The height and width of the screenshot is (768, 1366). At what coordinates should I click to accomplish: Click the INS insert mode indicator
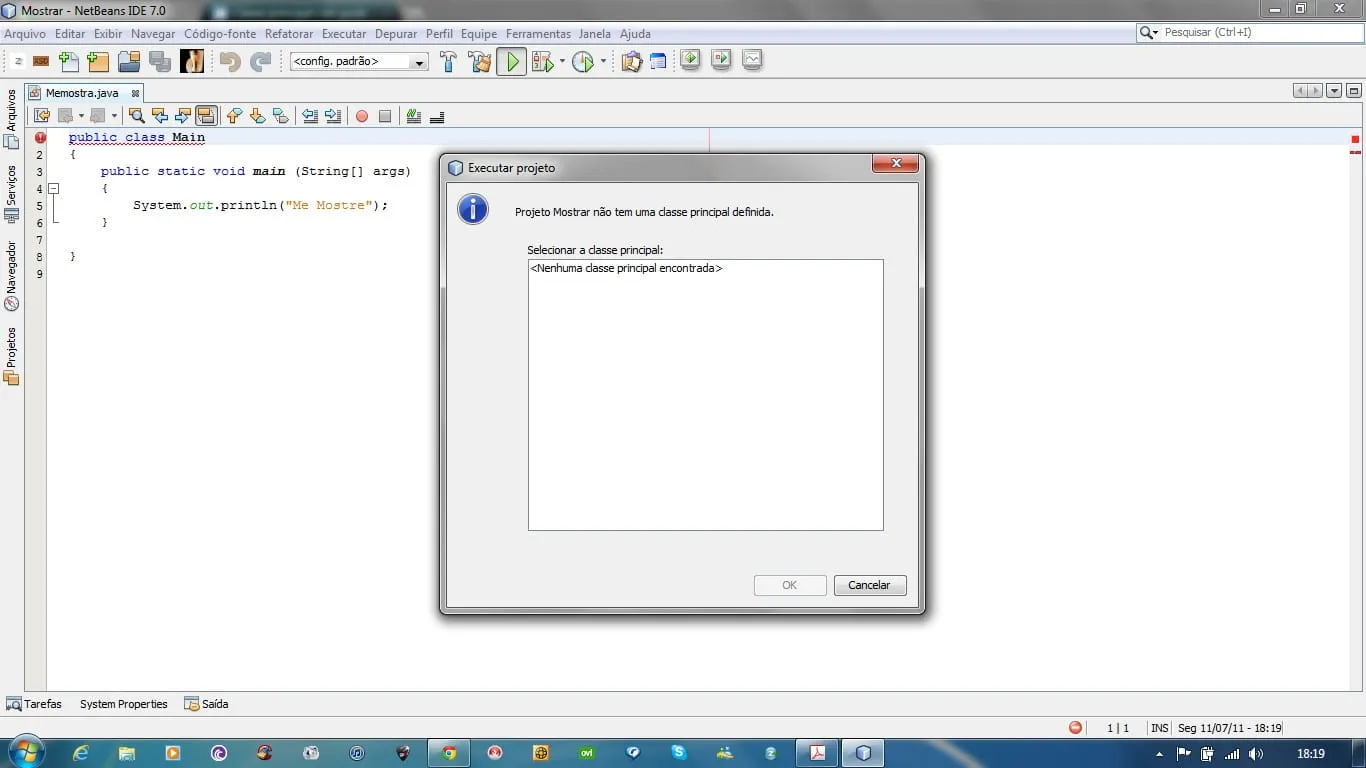(1160, 729)
